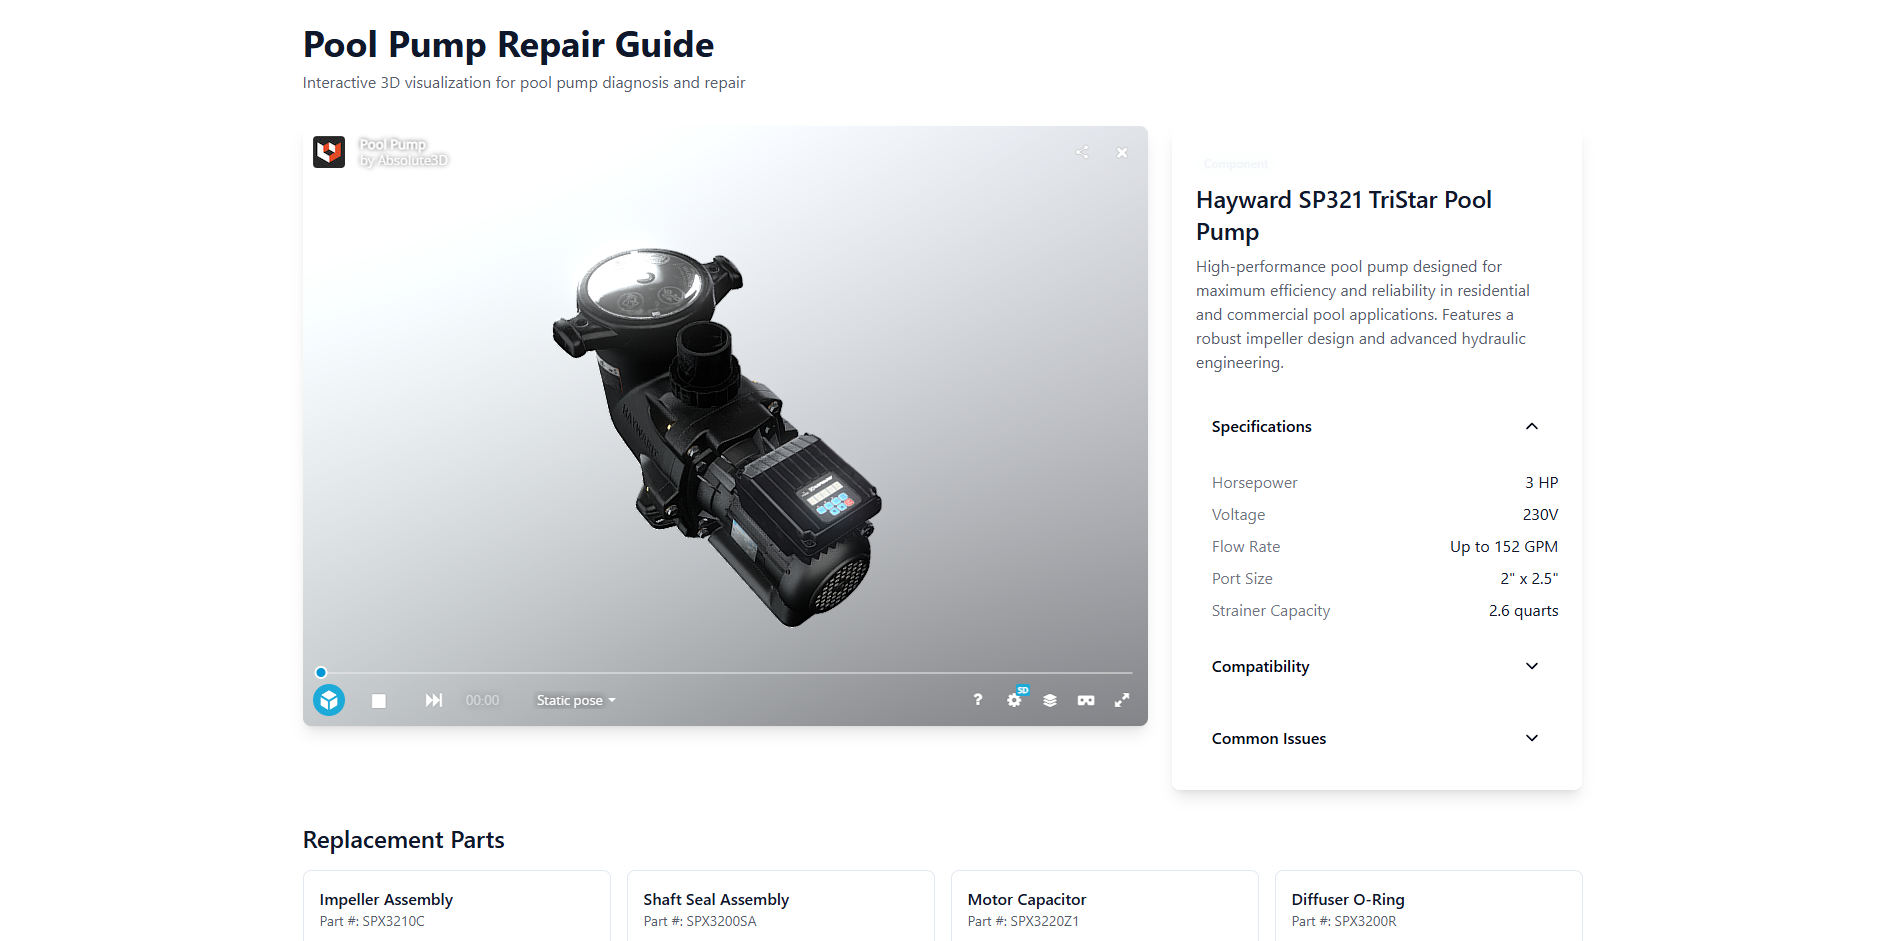Image resolution: width=1890 pixels, height=941 pixels.
Task: Open the model inspector layers icon
Action: click(1050, 700)
